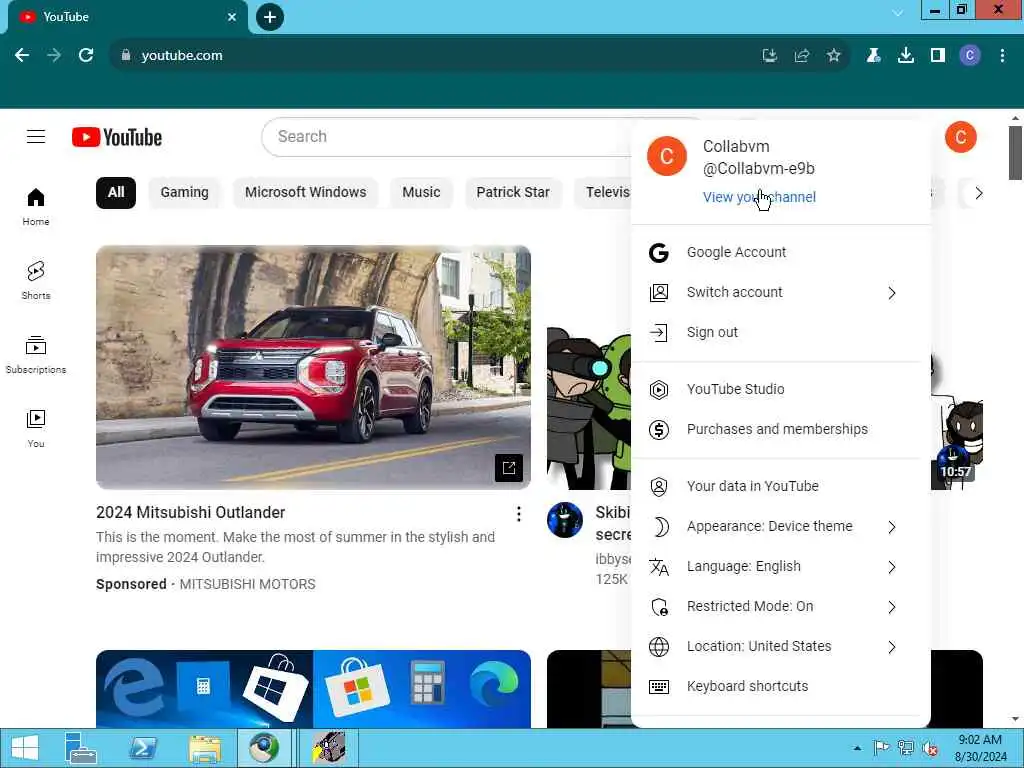Click the Appearance moon icon
Screen dimensions: 1024x768
(660, 526)
